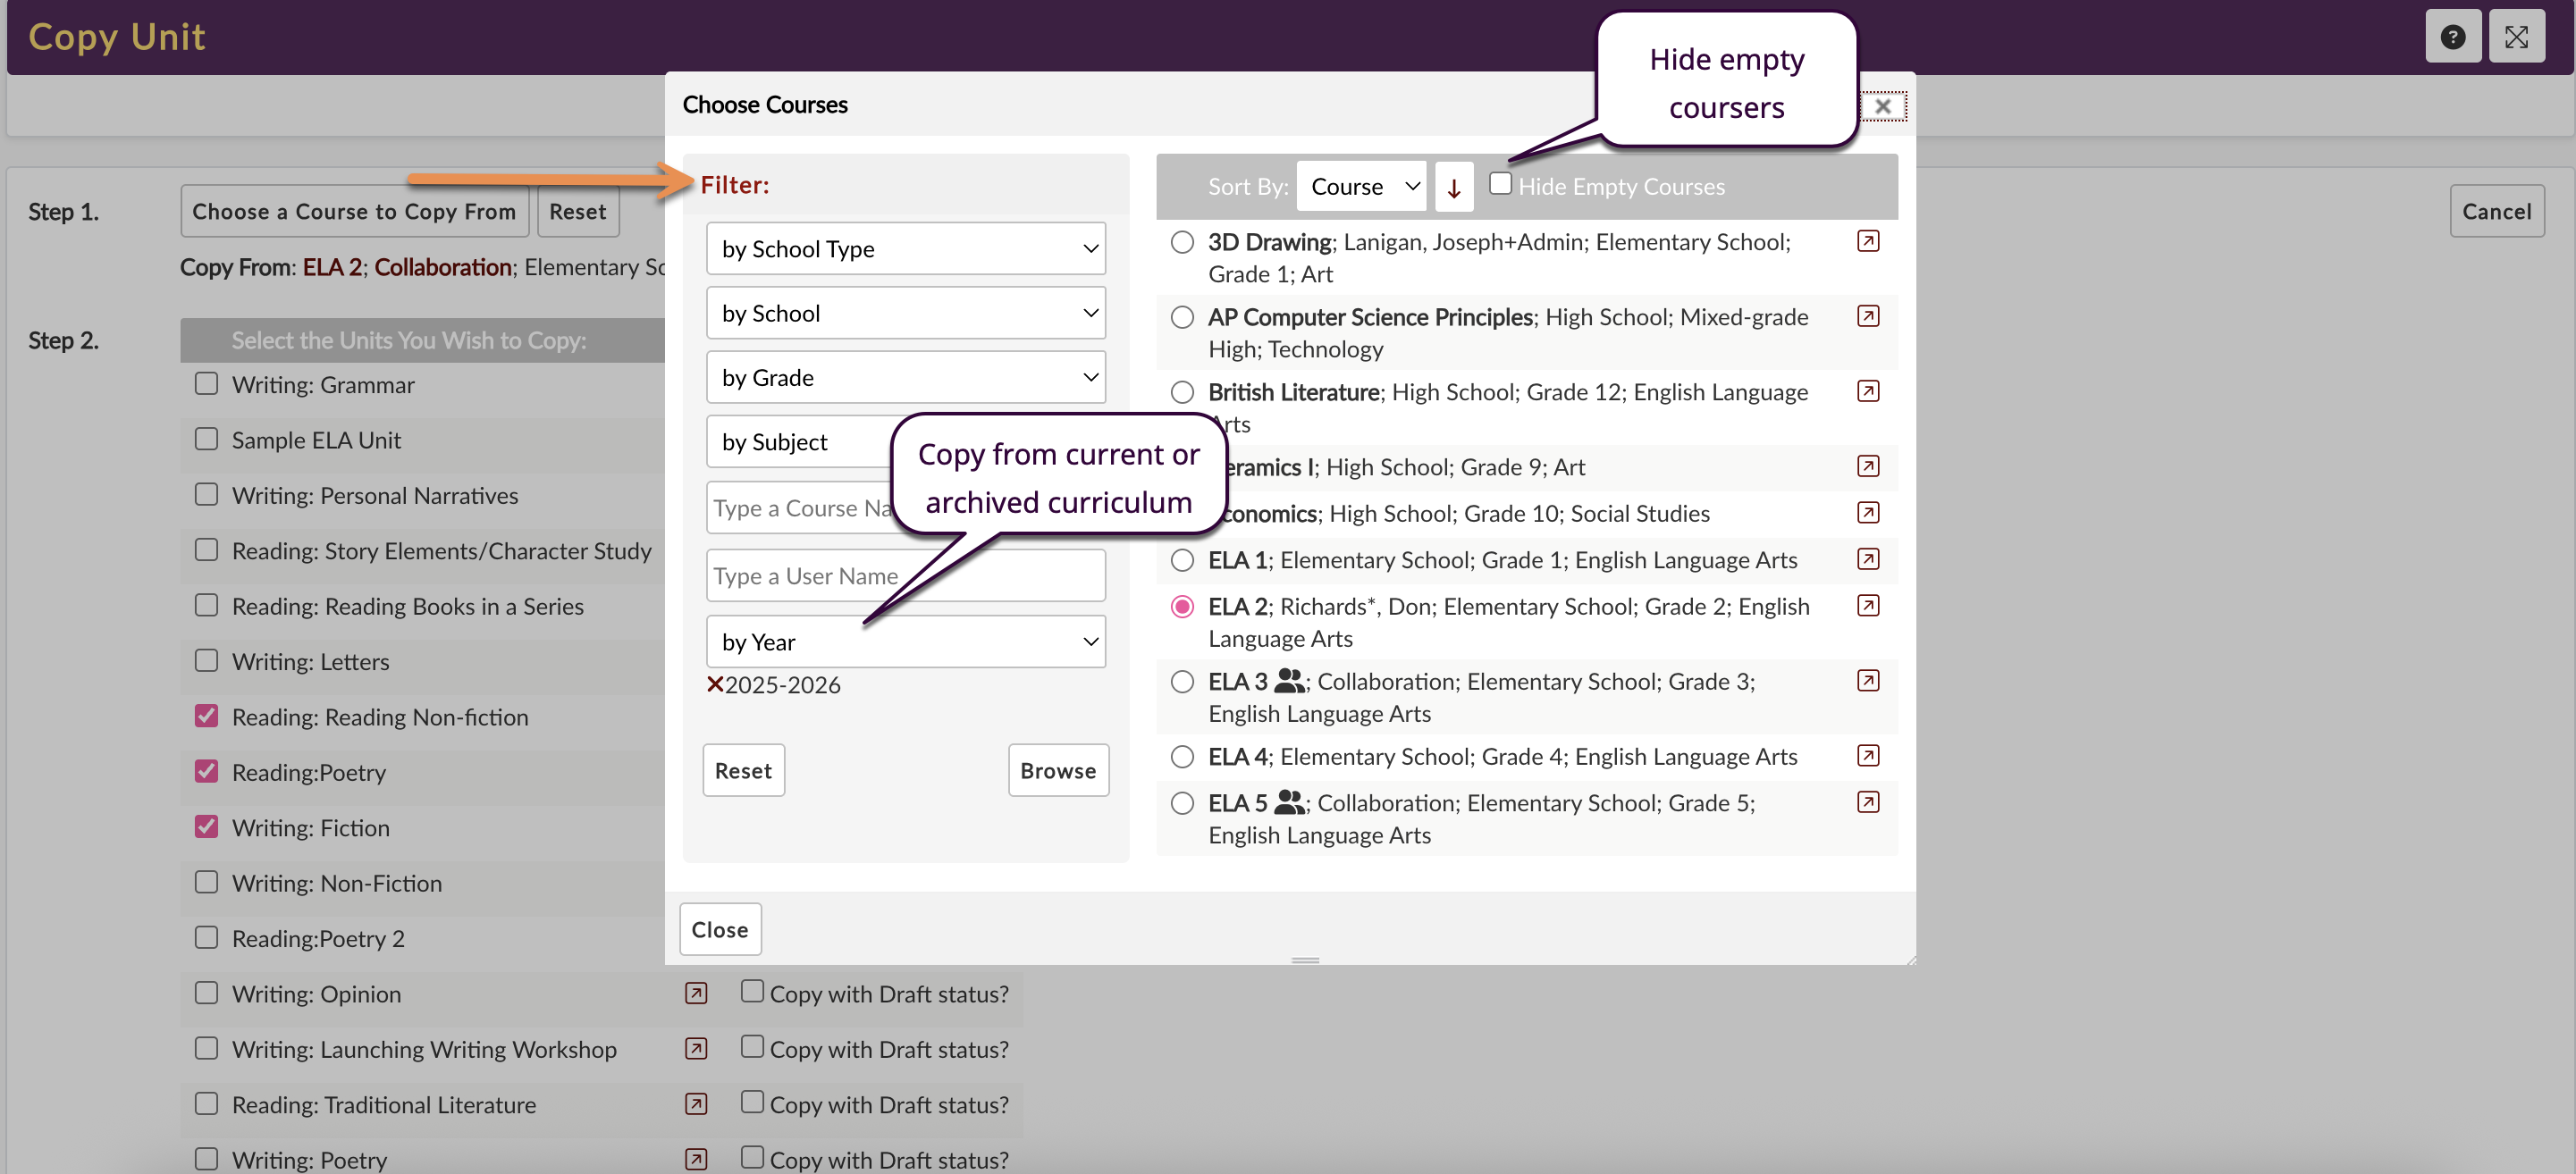Check the Writing: Grammar unit
This screenshot has height=1174, width=2576.
pos(206,384)
